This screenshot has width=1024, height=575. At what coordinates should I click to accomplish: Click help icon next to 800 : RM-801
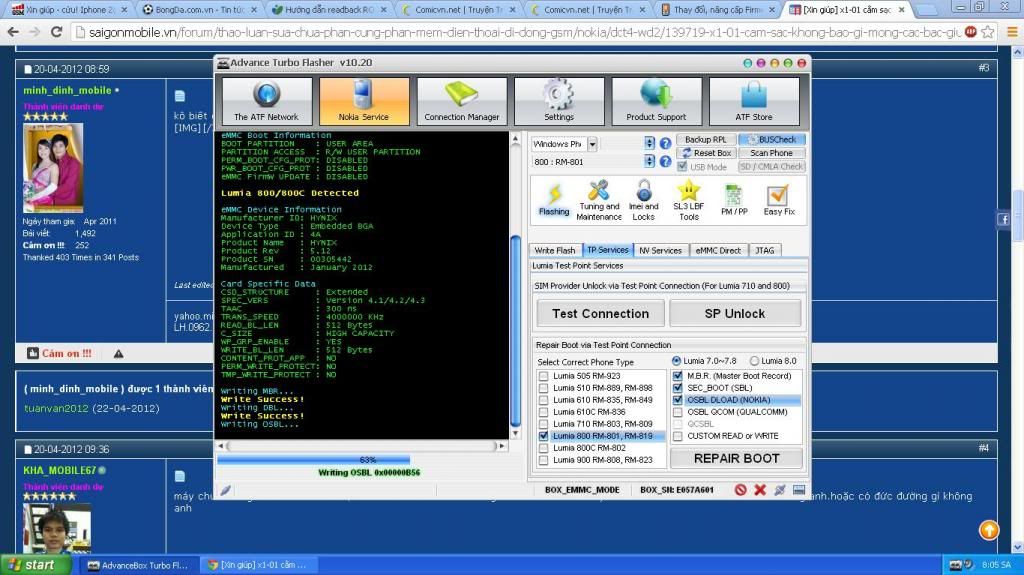click(x=665, y=161)
